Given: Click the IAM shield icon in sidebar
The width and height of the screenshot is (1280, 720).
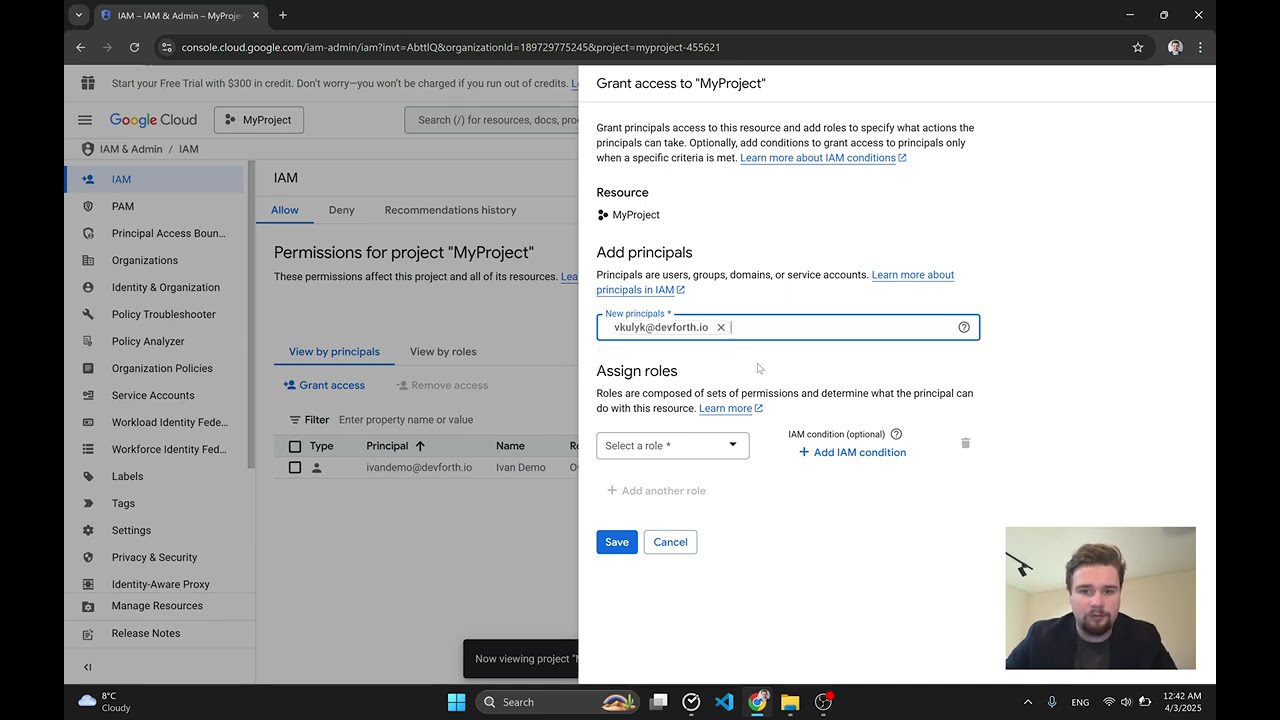Looking at the screenshot, I should 88,179.
